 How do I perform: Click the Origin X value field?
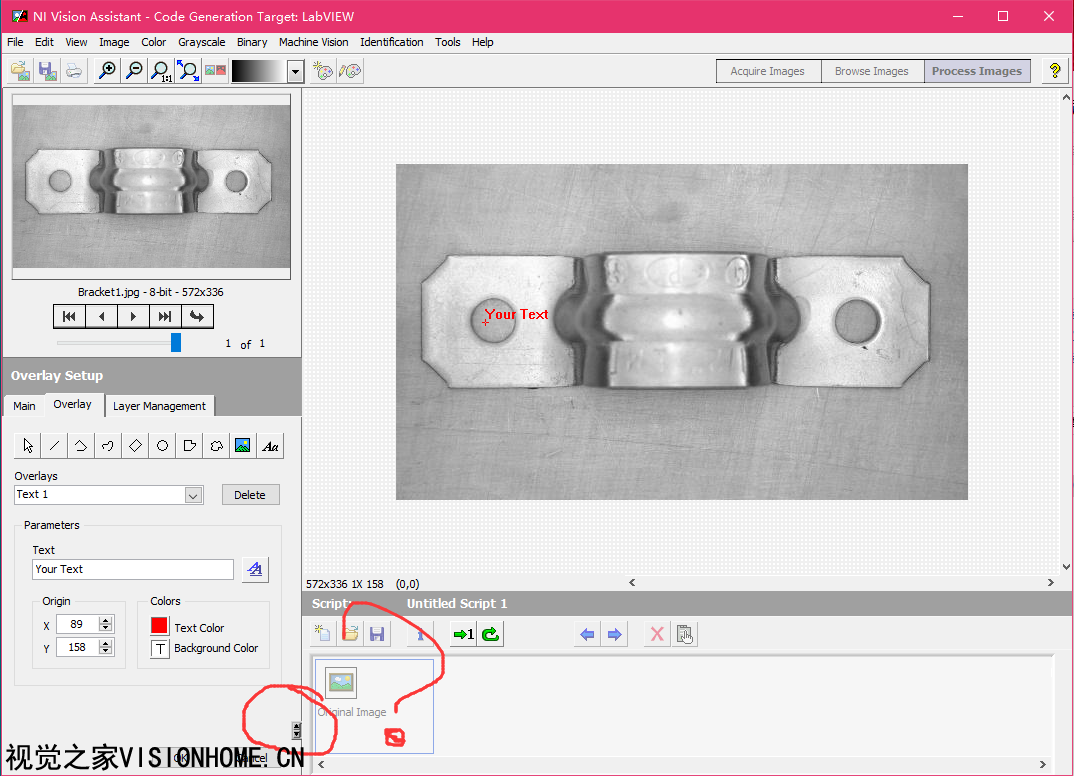coord(79,624)
